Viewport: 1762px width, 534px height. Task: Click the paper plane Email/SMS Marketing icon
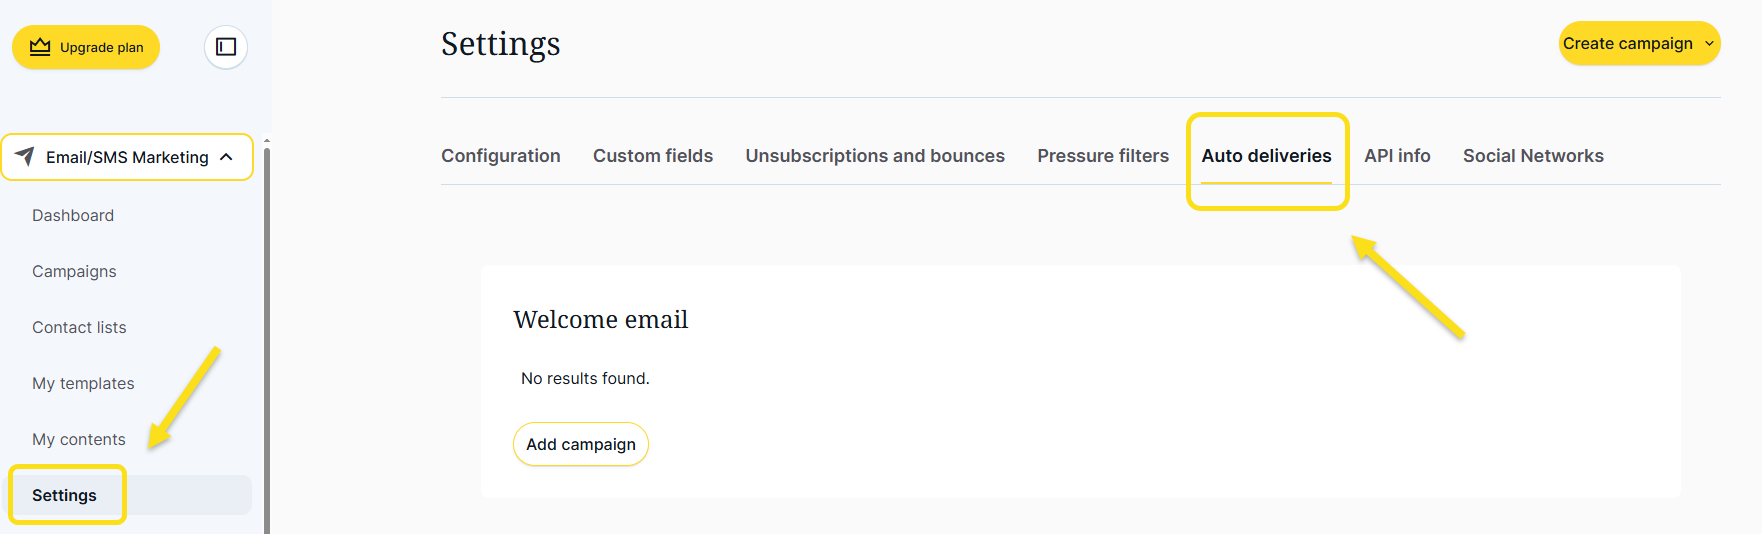(25, 157)
